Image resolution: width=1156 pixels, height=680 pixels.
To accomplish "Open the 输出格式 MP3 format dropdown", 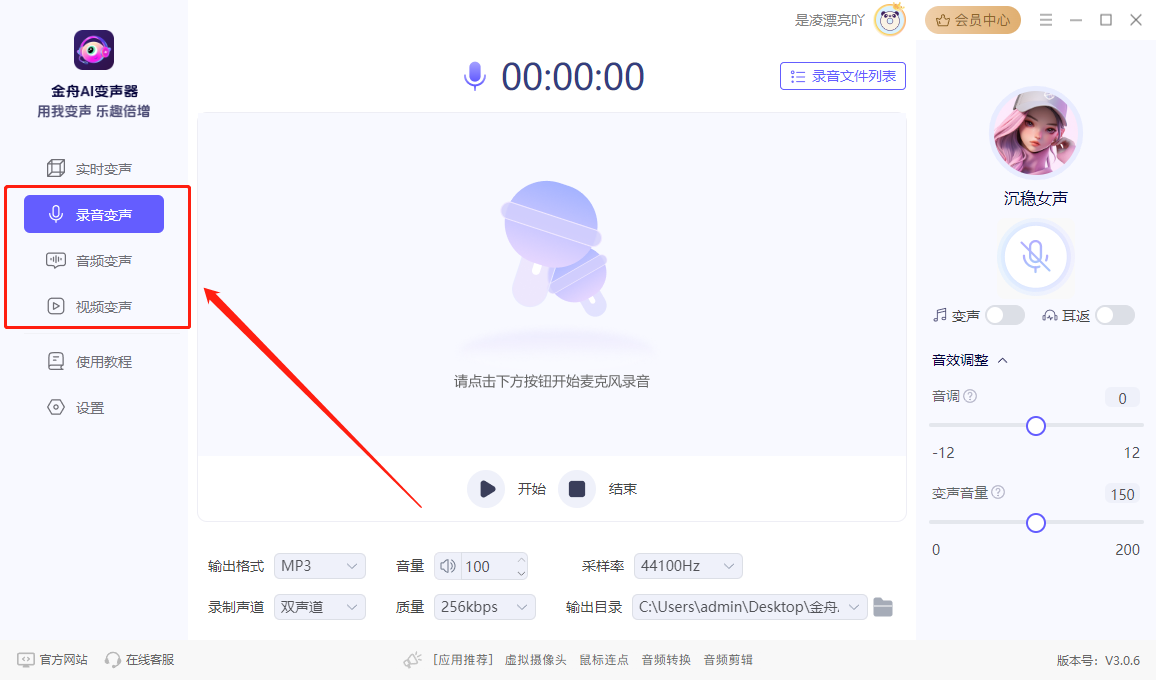I will [x=319, y=566].
